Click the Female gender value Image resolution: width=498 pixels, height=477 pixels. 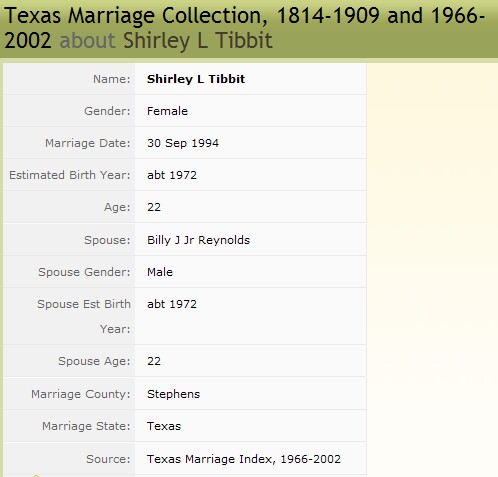[167, 111]
